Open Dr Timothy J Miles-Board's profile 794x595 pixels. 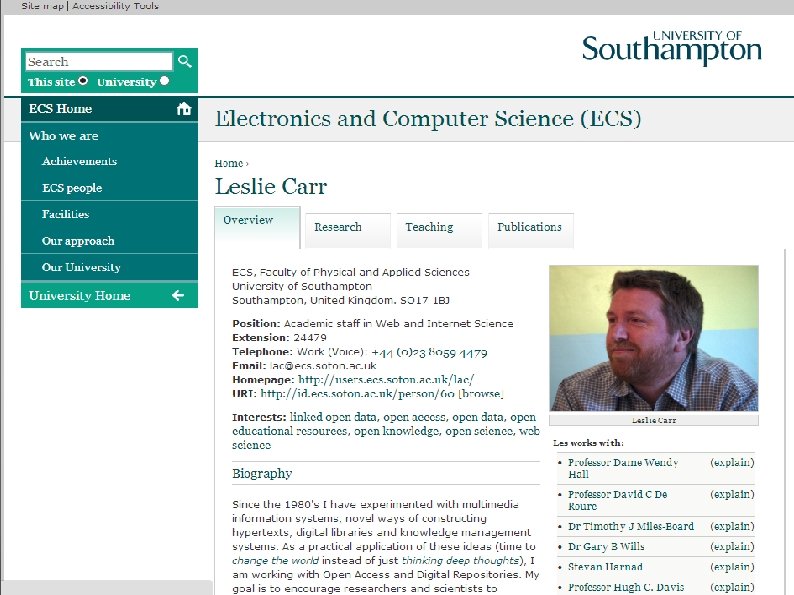pyautogui.click(x=631, y=526)
